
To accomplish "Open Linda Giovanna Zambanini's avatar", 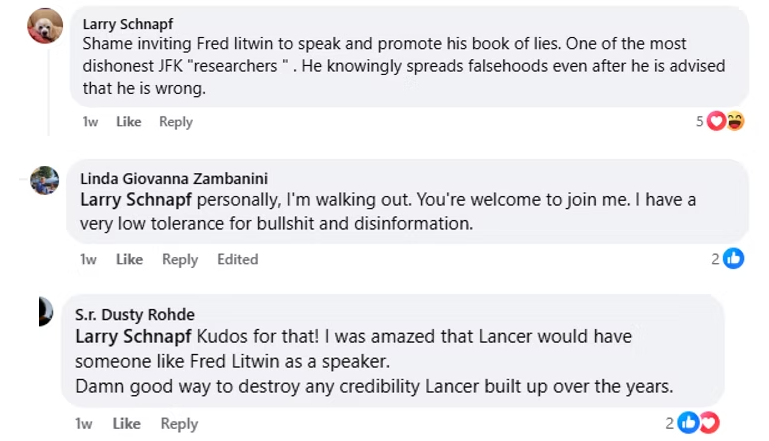I will pos(45,180).
